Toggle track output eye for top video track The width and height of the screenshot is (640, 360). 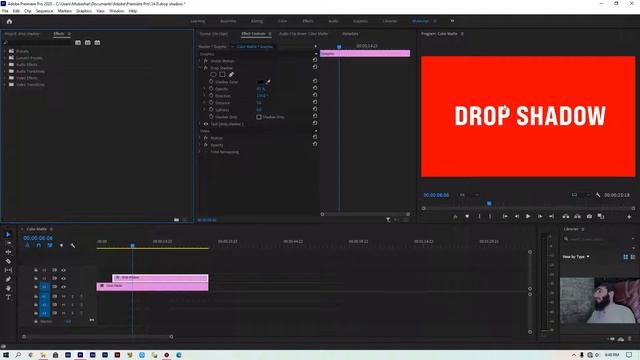pyautogui.click(x=63, y=270)
